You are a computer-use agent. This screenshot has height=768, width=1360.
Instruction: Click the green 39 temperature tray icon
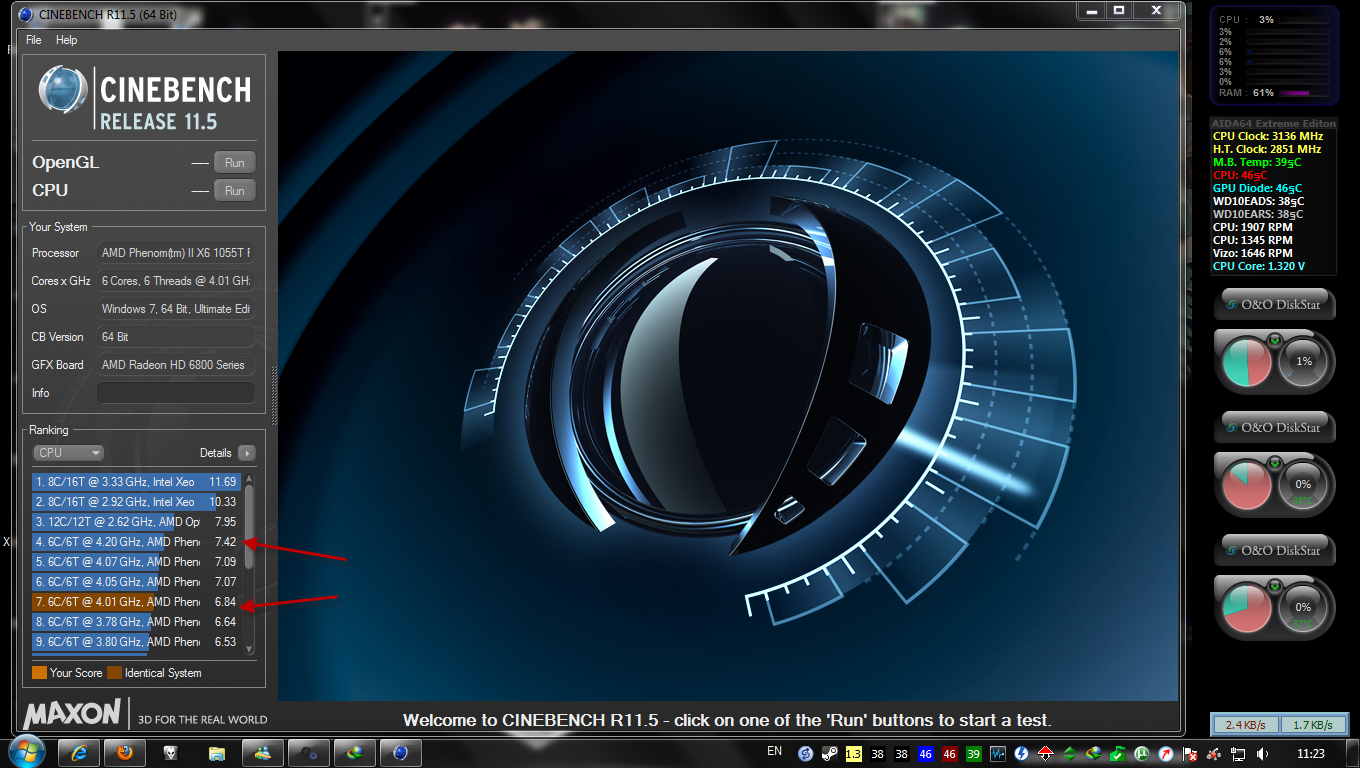tap(973, 753)
